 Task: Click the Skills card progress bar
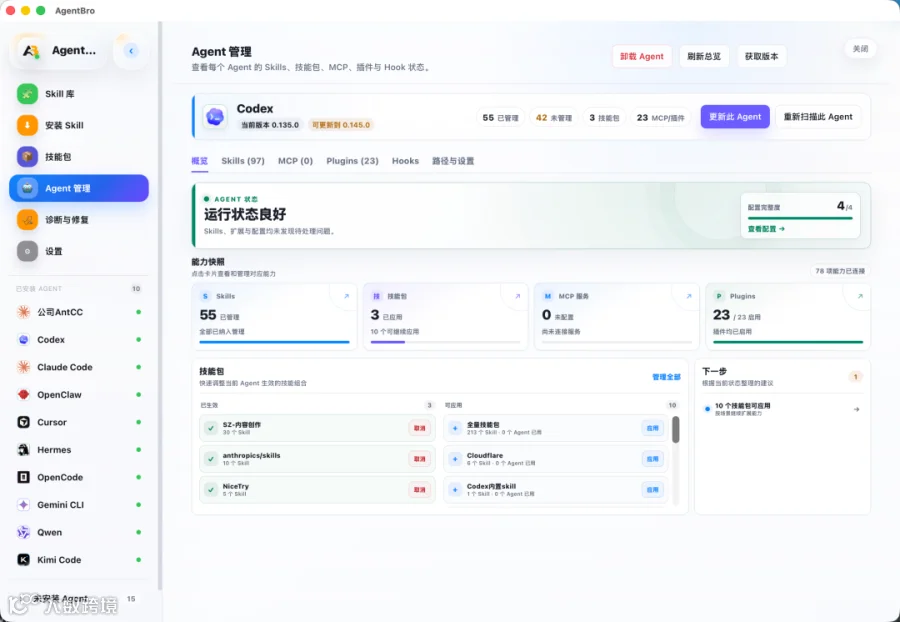click(274, 342)
